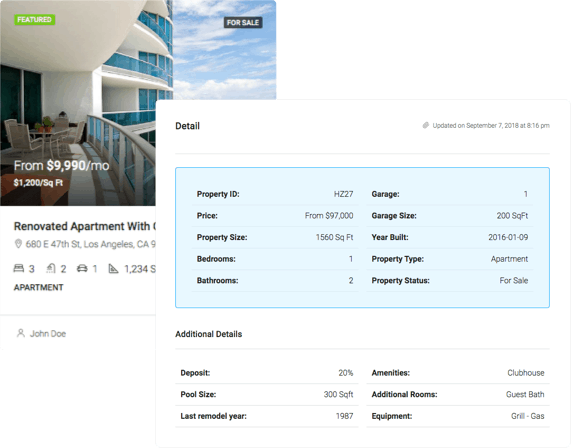The image size is (571, 448).
Task: Click the Amenities Clubhouse value
Action: 526,373
